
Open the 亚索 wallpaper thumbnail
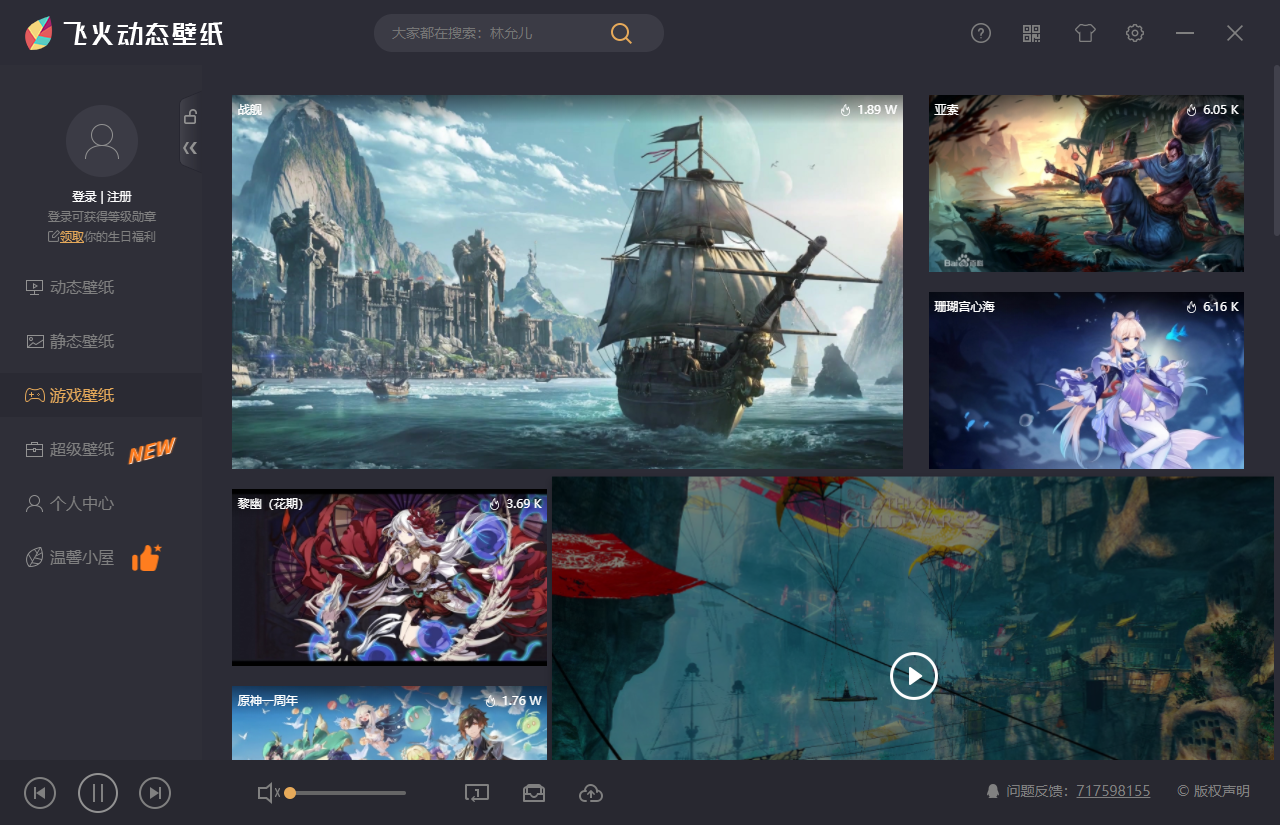[x=1086, y=183]
